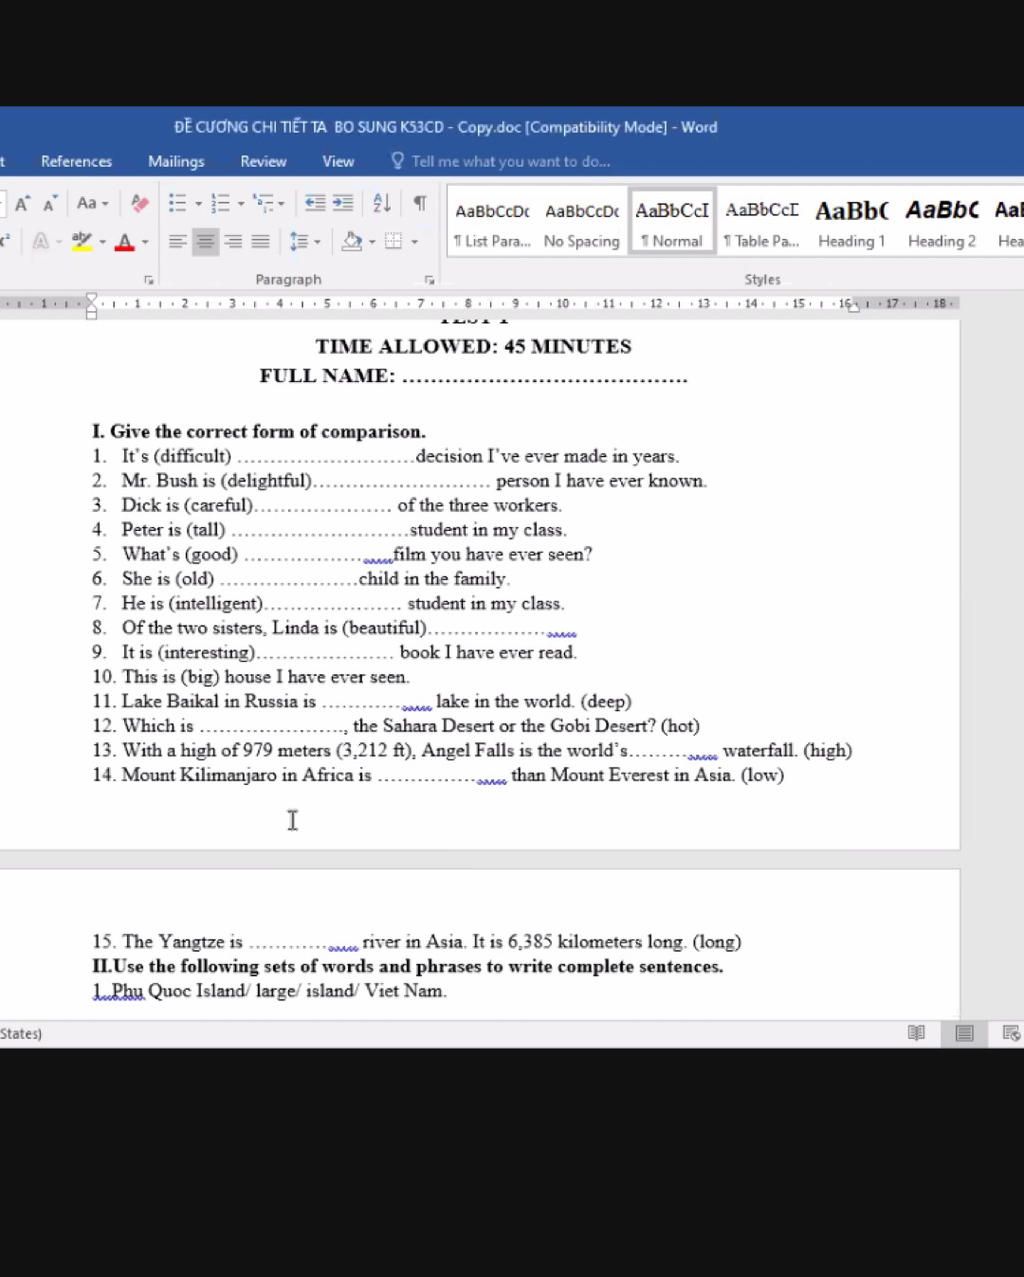Apply the Table Paragraph style
This screenshot has height=1277, width=1024.
click(762, 222)
